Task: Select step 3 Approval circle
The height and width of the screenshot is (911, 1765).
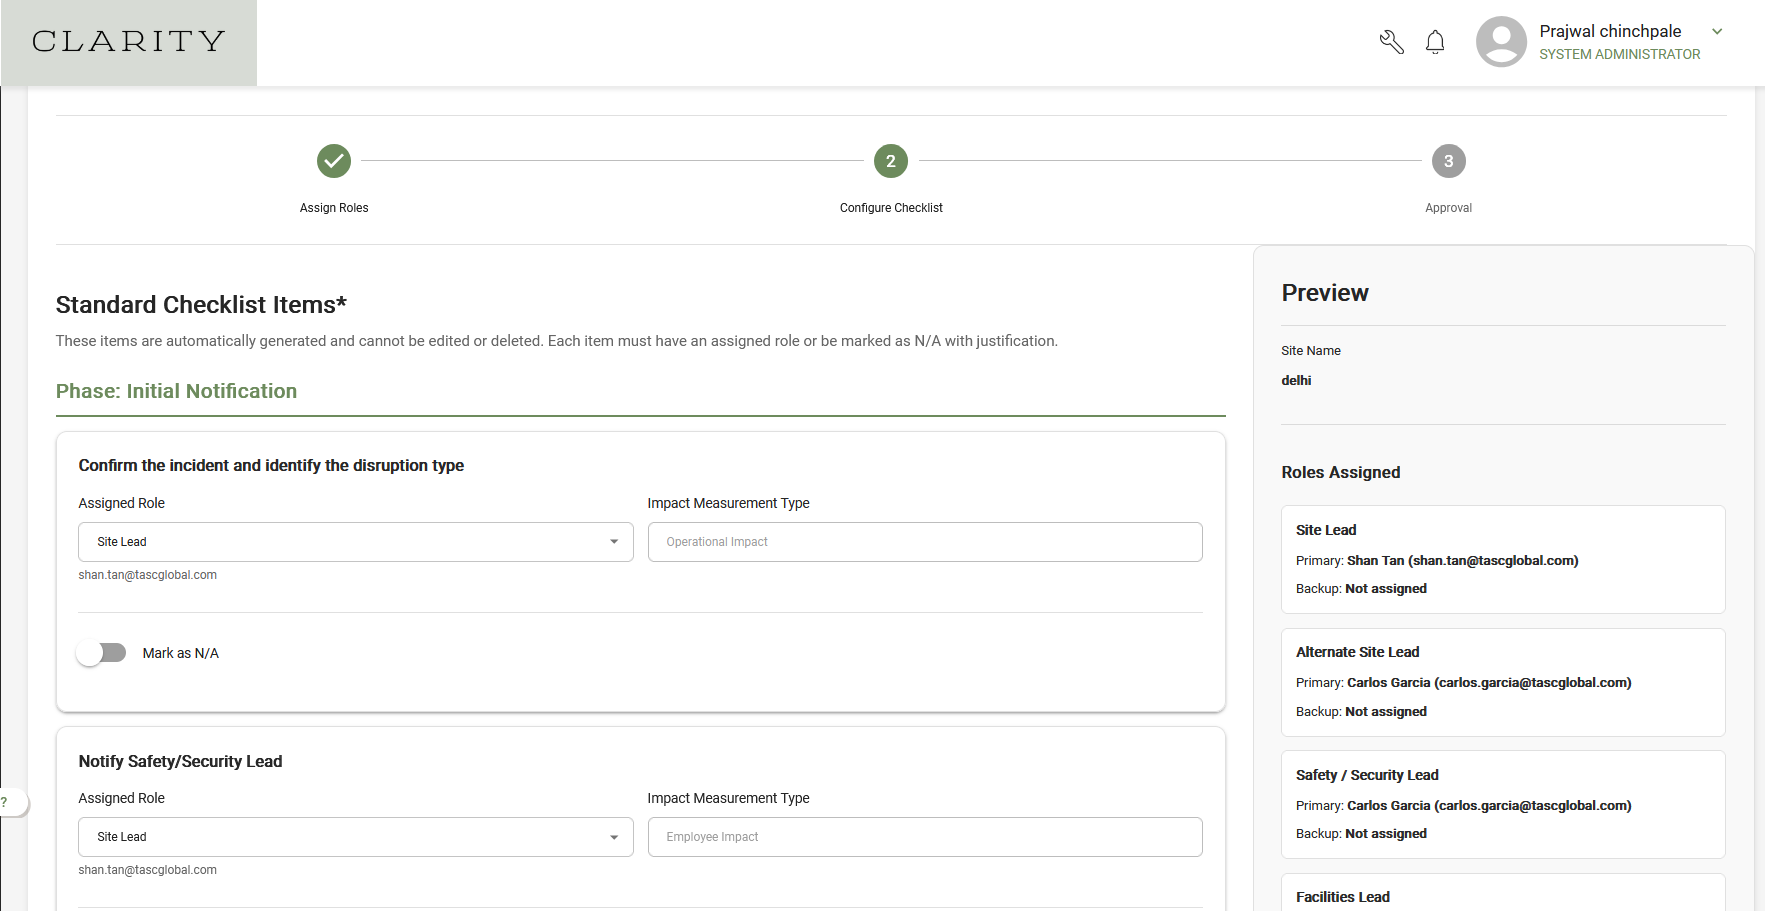Action: (1448, 161)
